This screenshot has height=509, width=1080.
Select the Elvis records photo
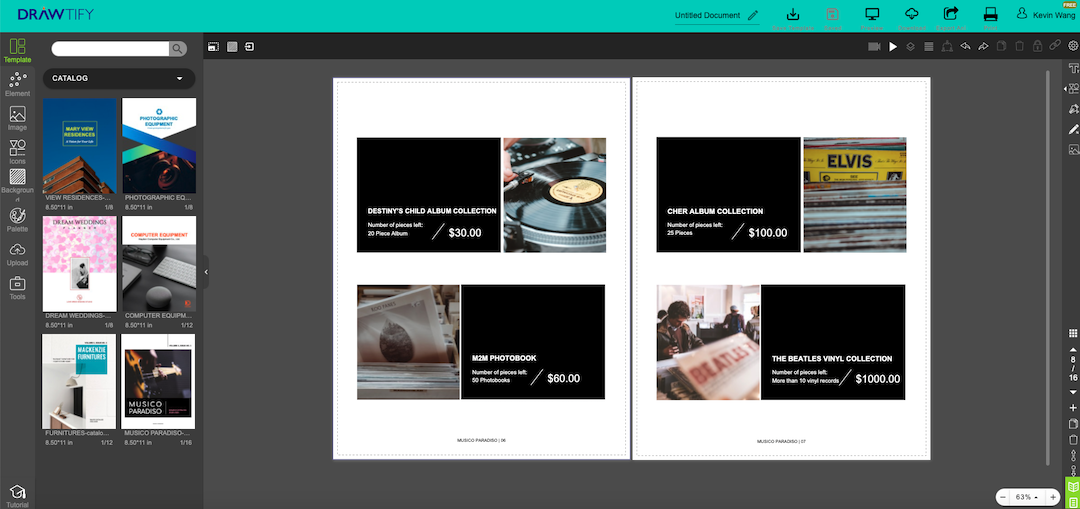(x=855, y=195)
